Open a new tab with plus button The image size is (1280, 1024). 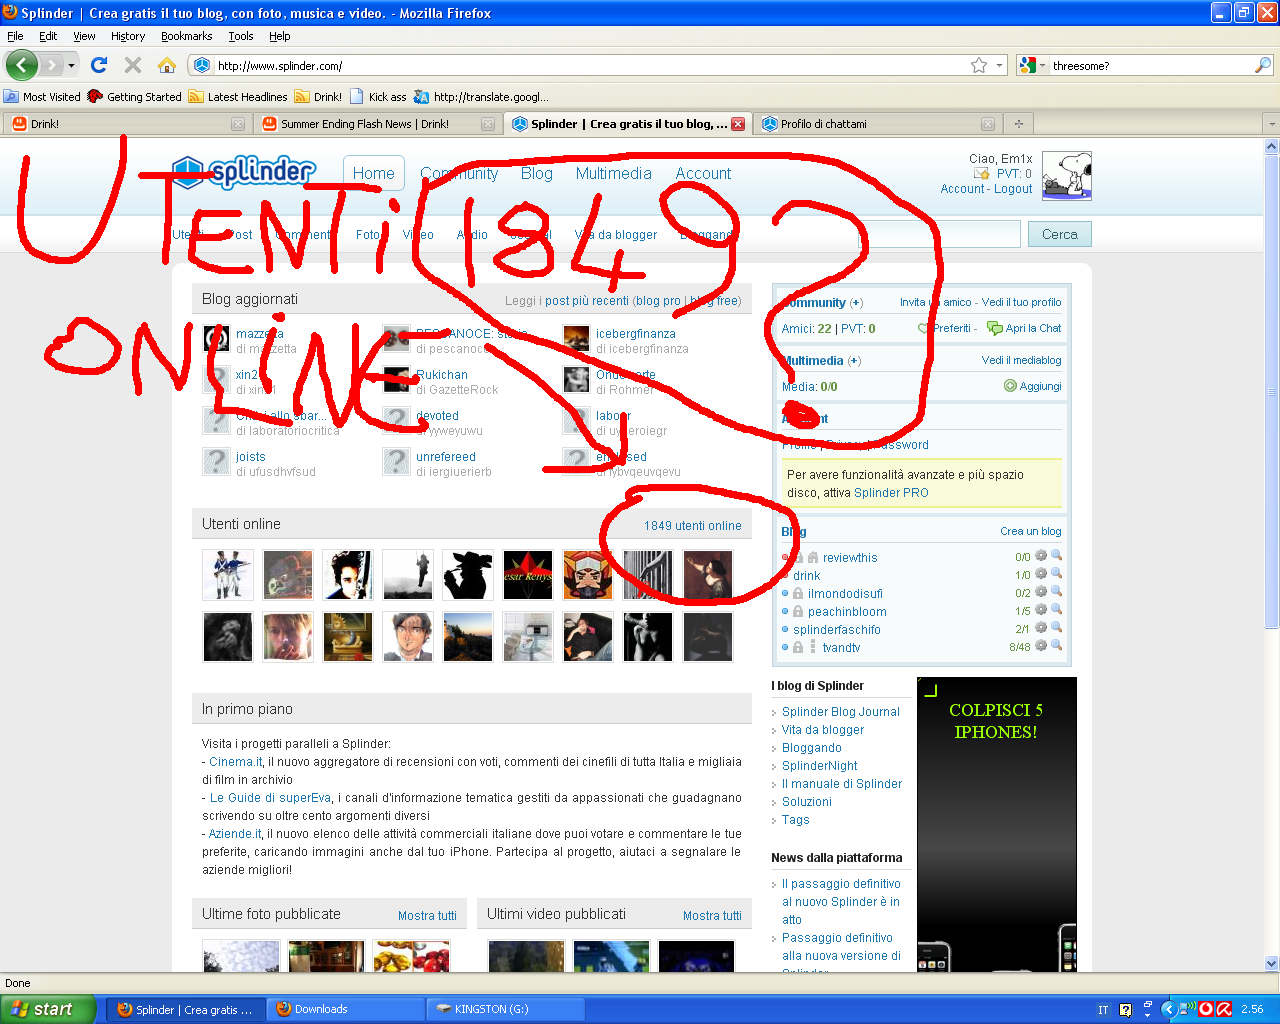[x=1019, y=124]
